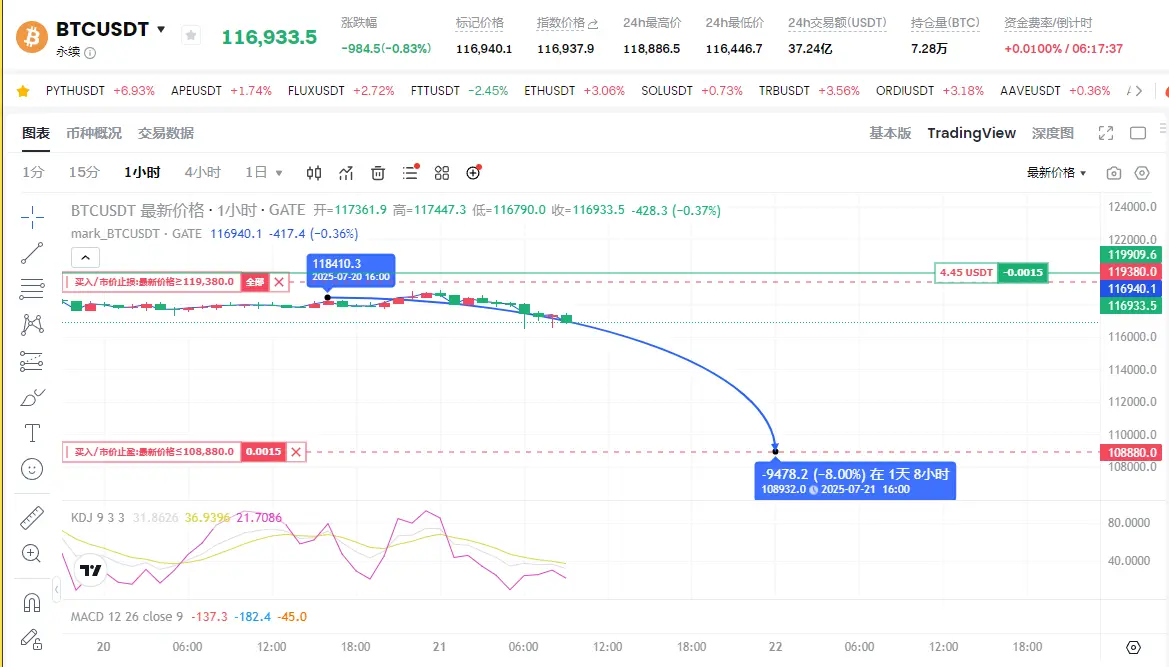The image size is (1169, 667).
Task: Select the text annotation tool
Action: point(32,433)
